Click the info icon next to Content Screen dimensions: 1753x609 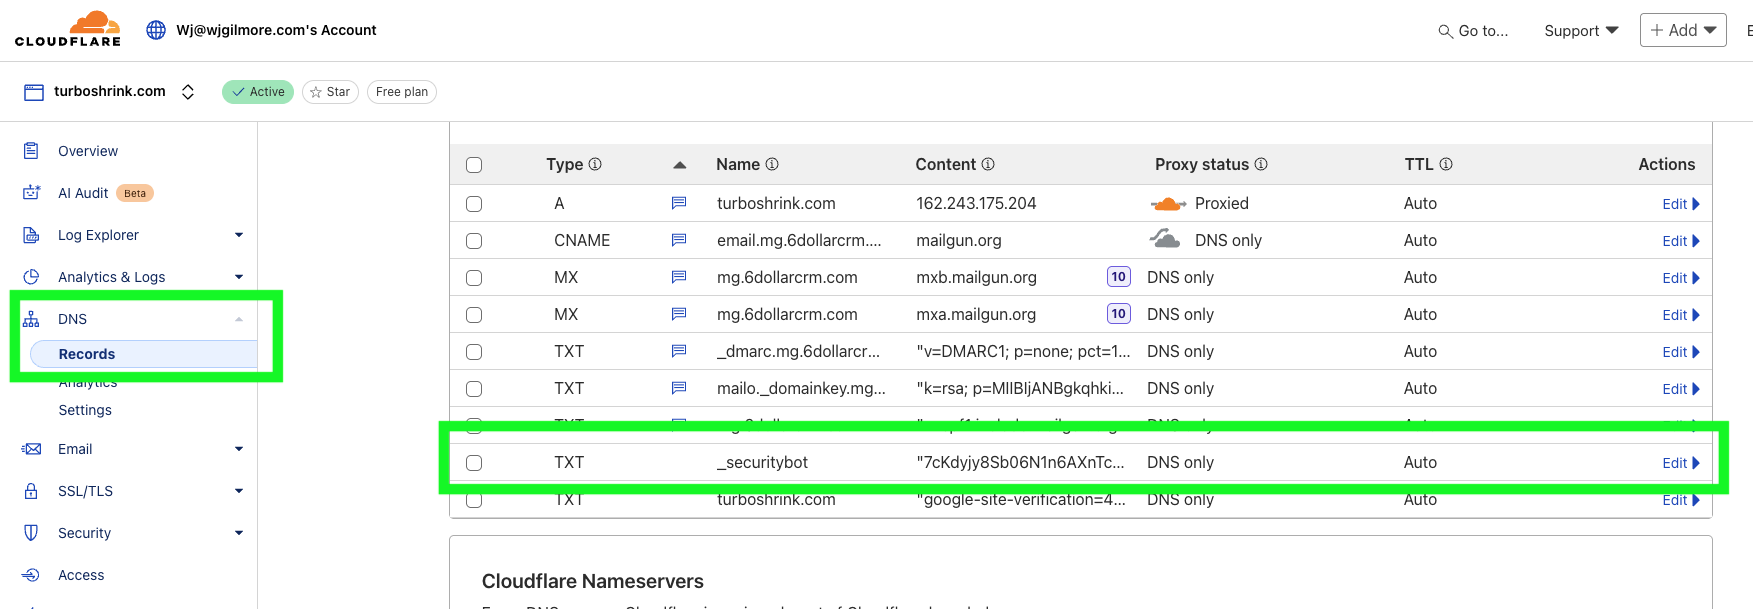pos(988,164)
